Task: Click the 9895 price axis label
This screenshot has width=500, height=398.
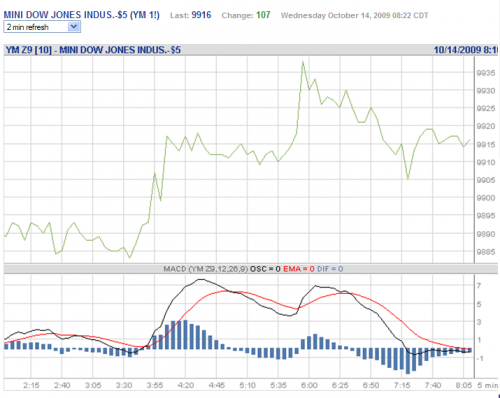Action: coord(486,216)
